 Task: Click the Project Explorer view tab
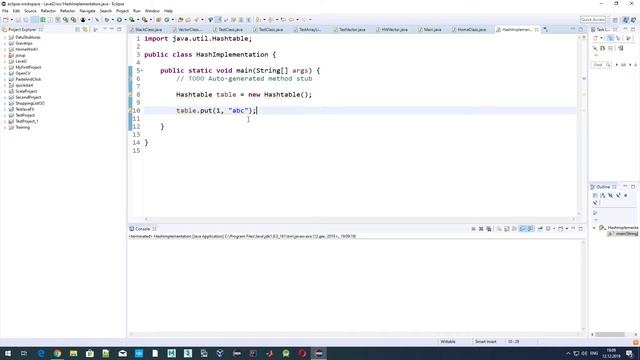tap(22, 30)
